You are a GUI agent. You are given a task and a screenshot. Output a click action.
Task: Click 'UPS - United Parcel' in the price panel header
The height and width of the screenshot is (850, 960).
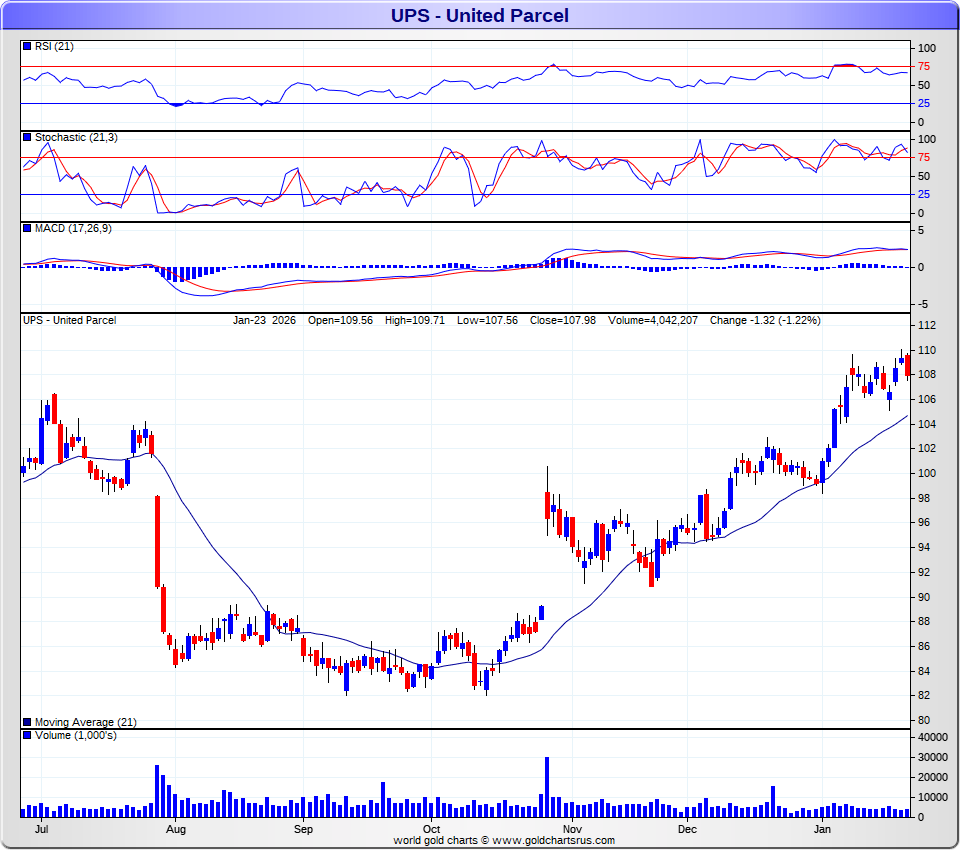(69, 320)
